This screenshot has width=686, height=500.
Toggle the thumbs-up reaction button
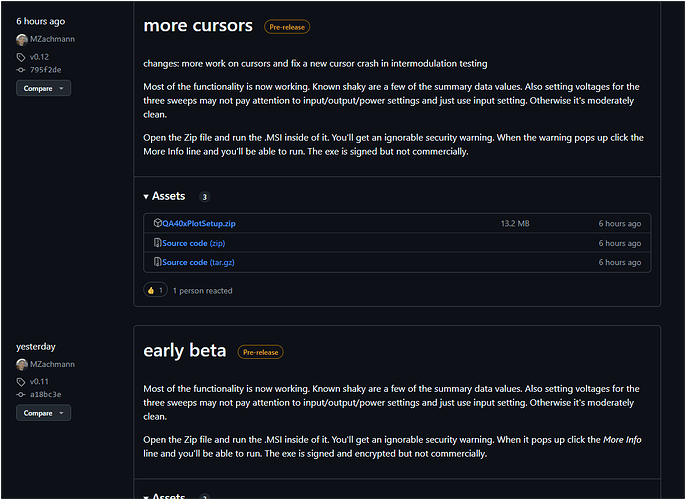tap(155, 290)
